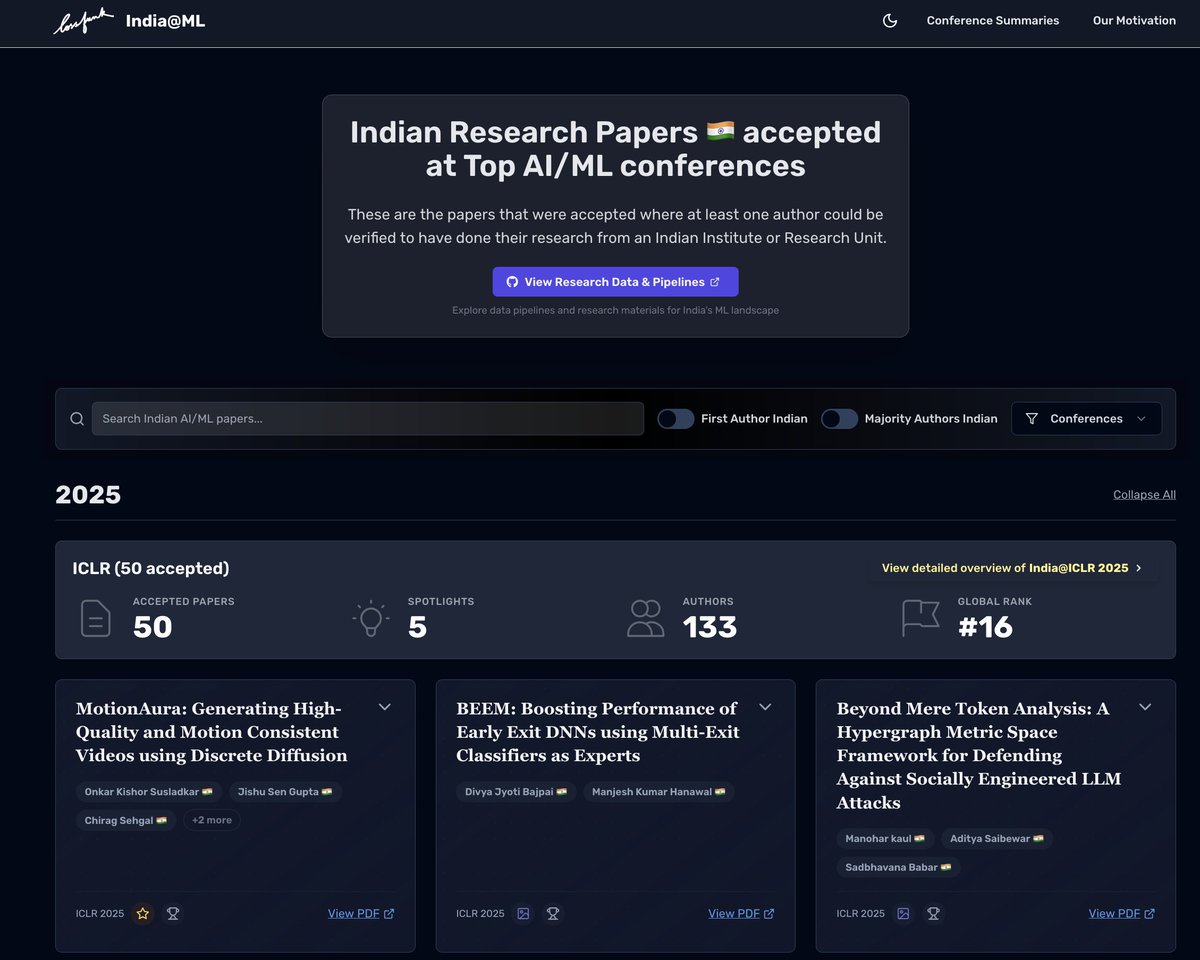
Task: Collapse all conference sections
Action: click(1144, 494)
